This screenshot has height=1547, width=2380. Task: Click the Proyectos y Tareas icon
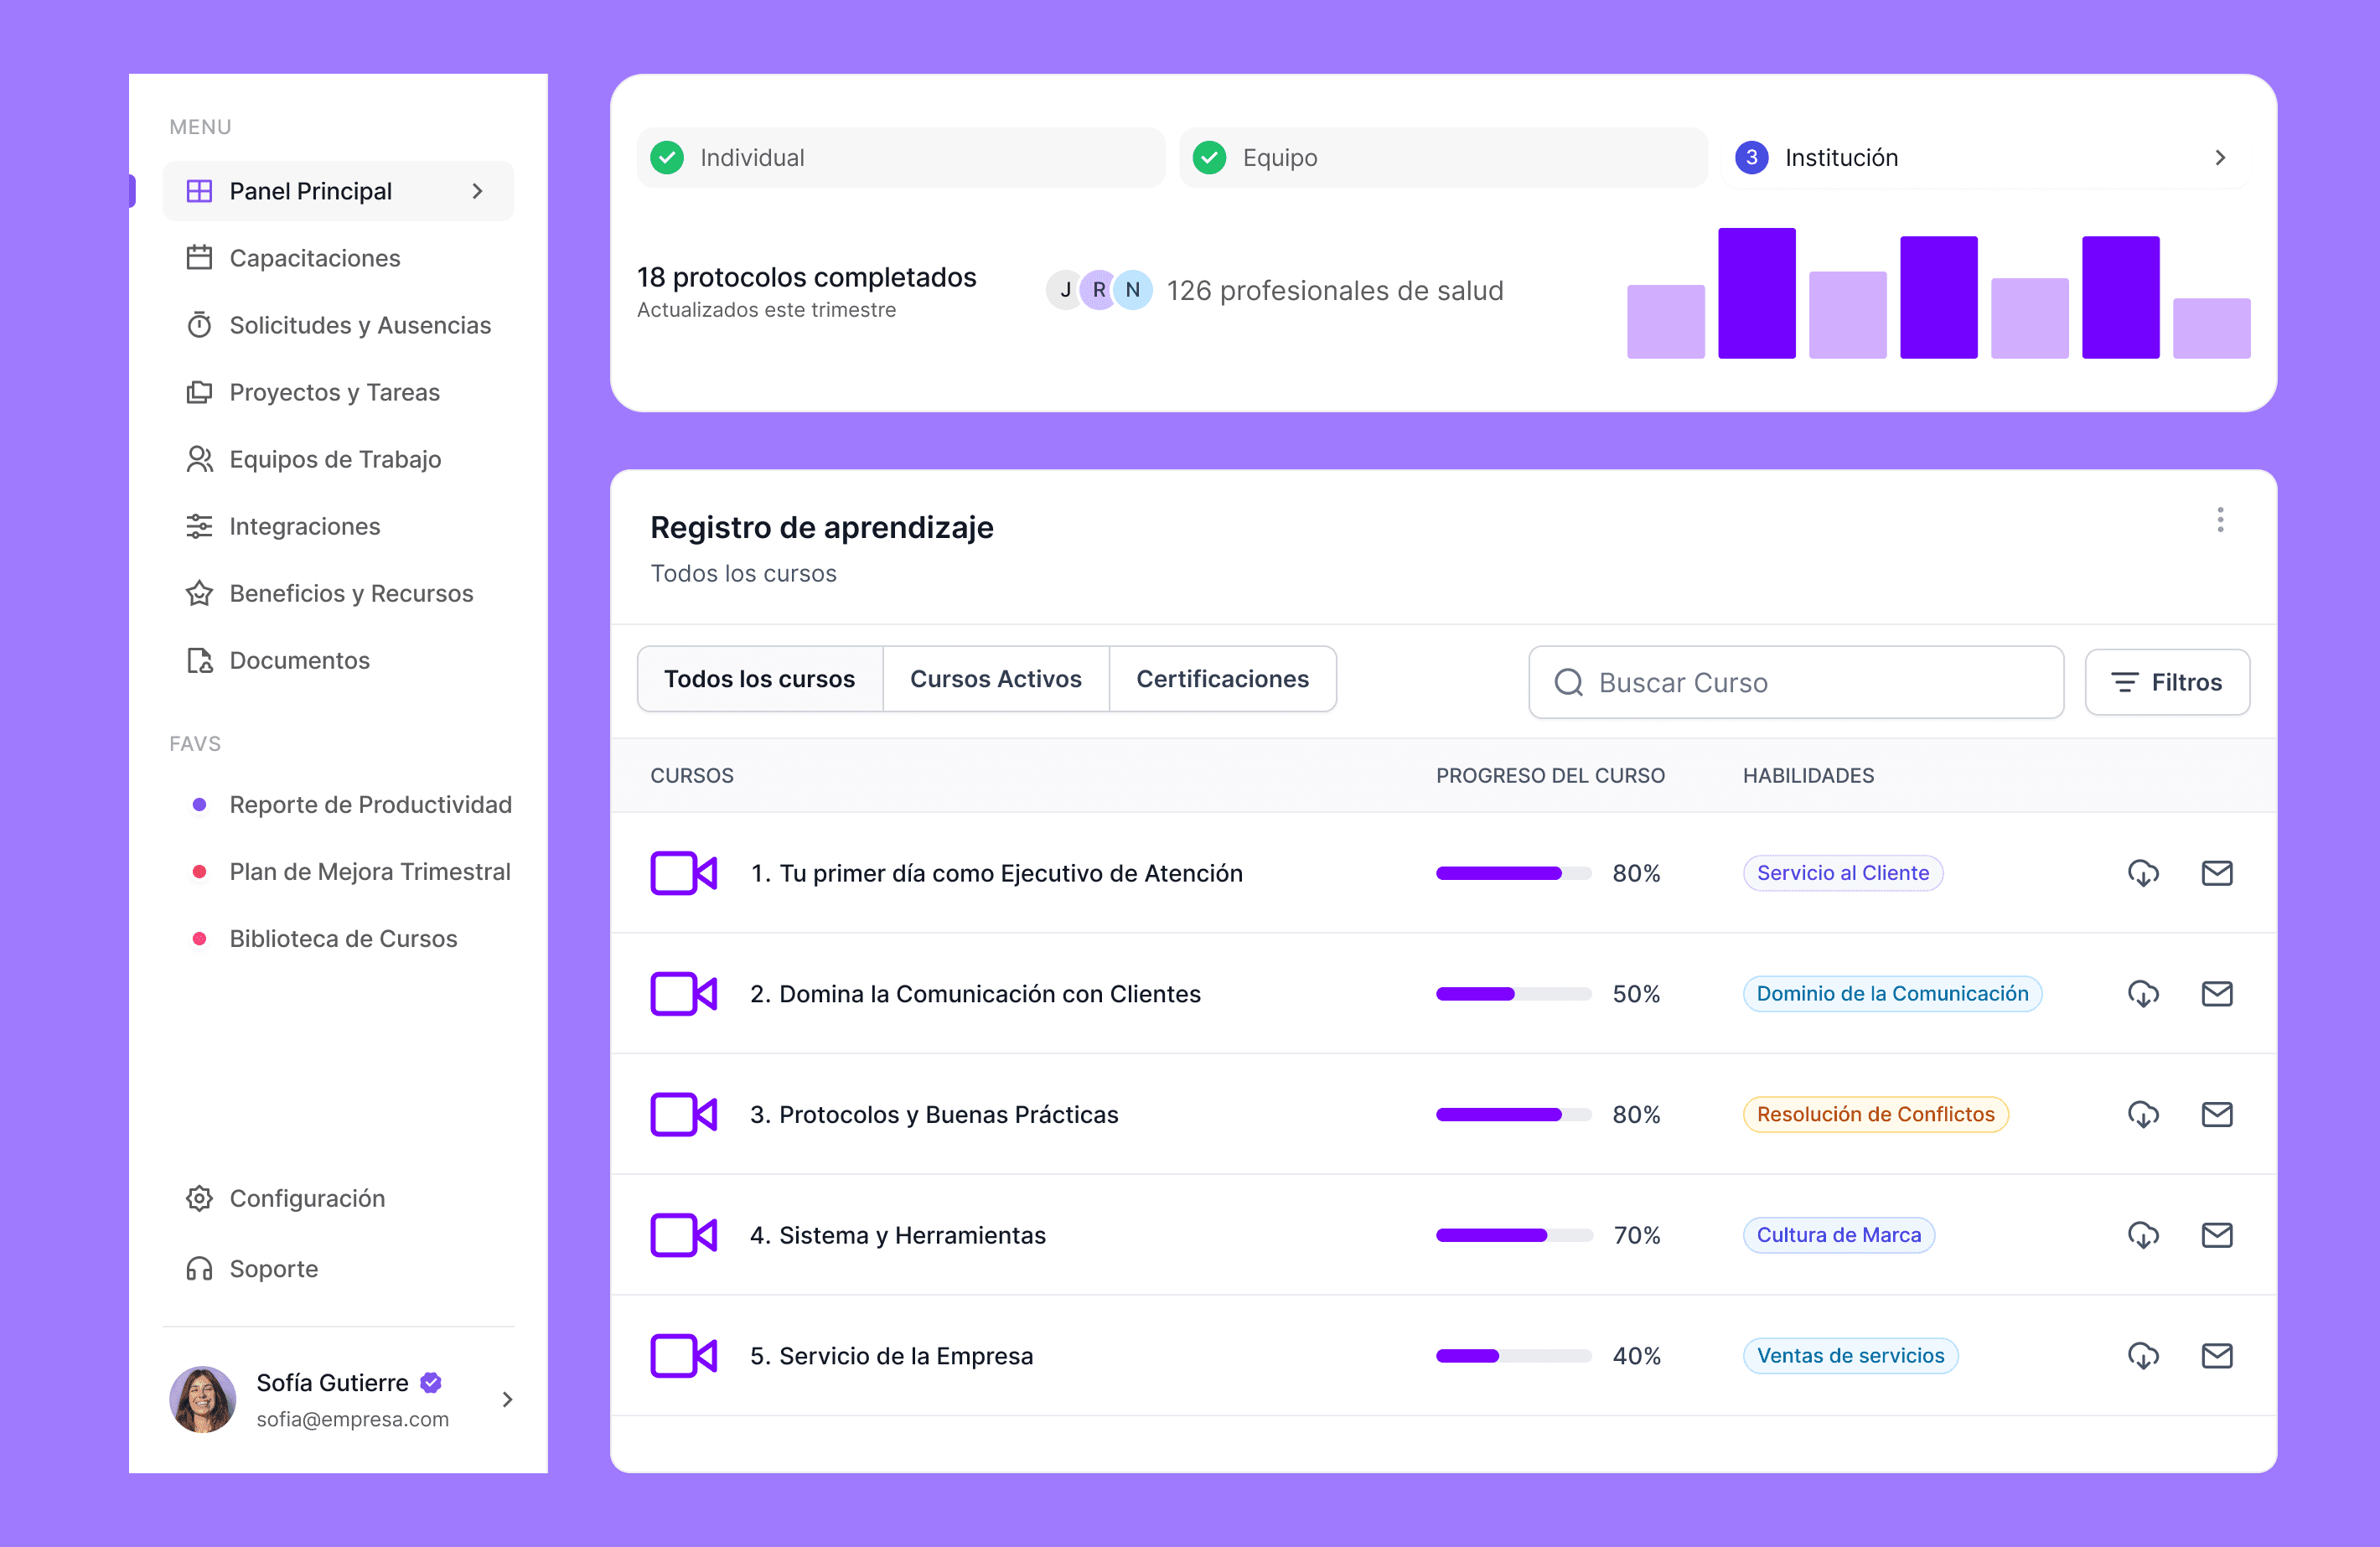coord(199,392)
